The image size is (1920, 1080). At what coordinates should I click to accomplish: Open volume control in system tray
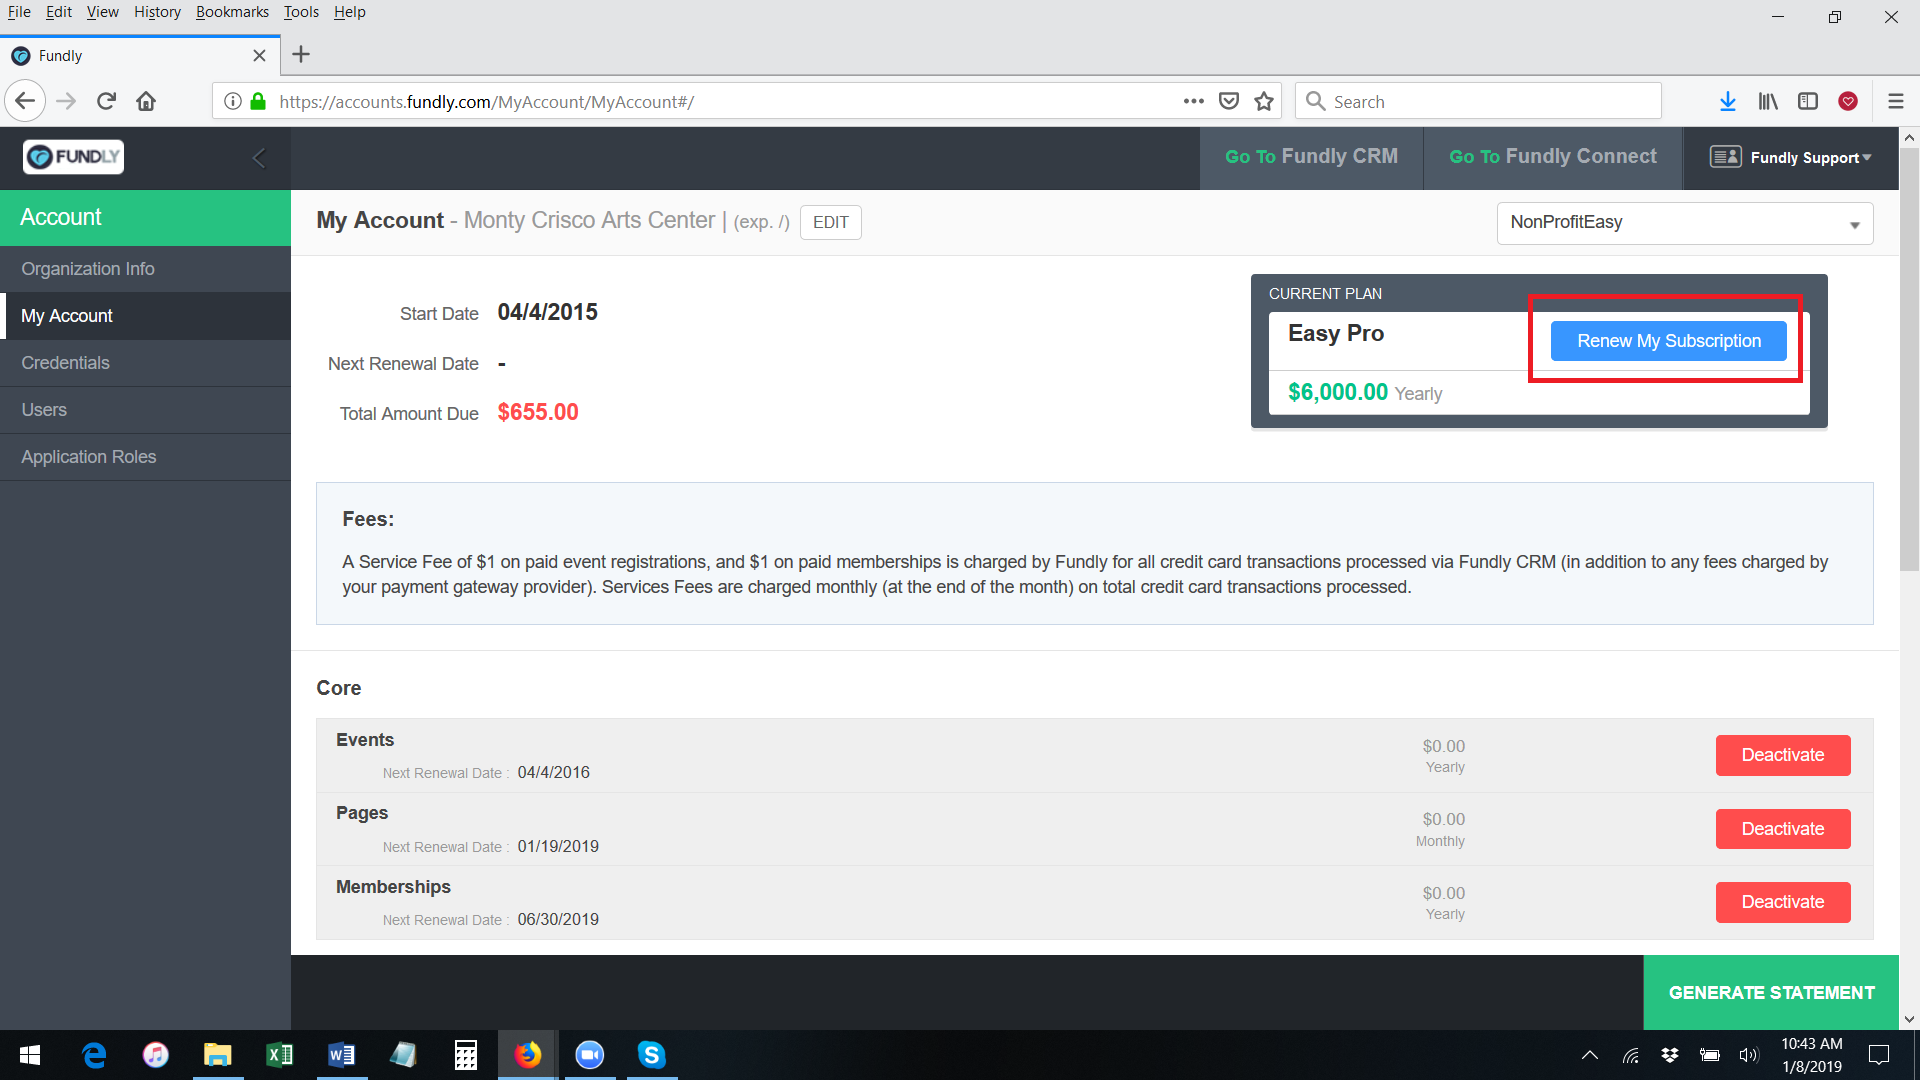click(1748, 1055)
